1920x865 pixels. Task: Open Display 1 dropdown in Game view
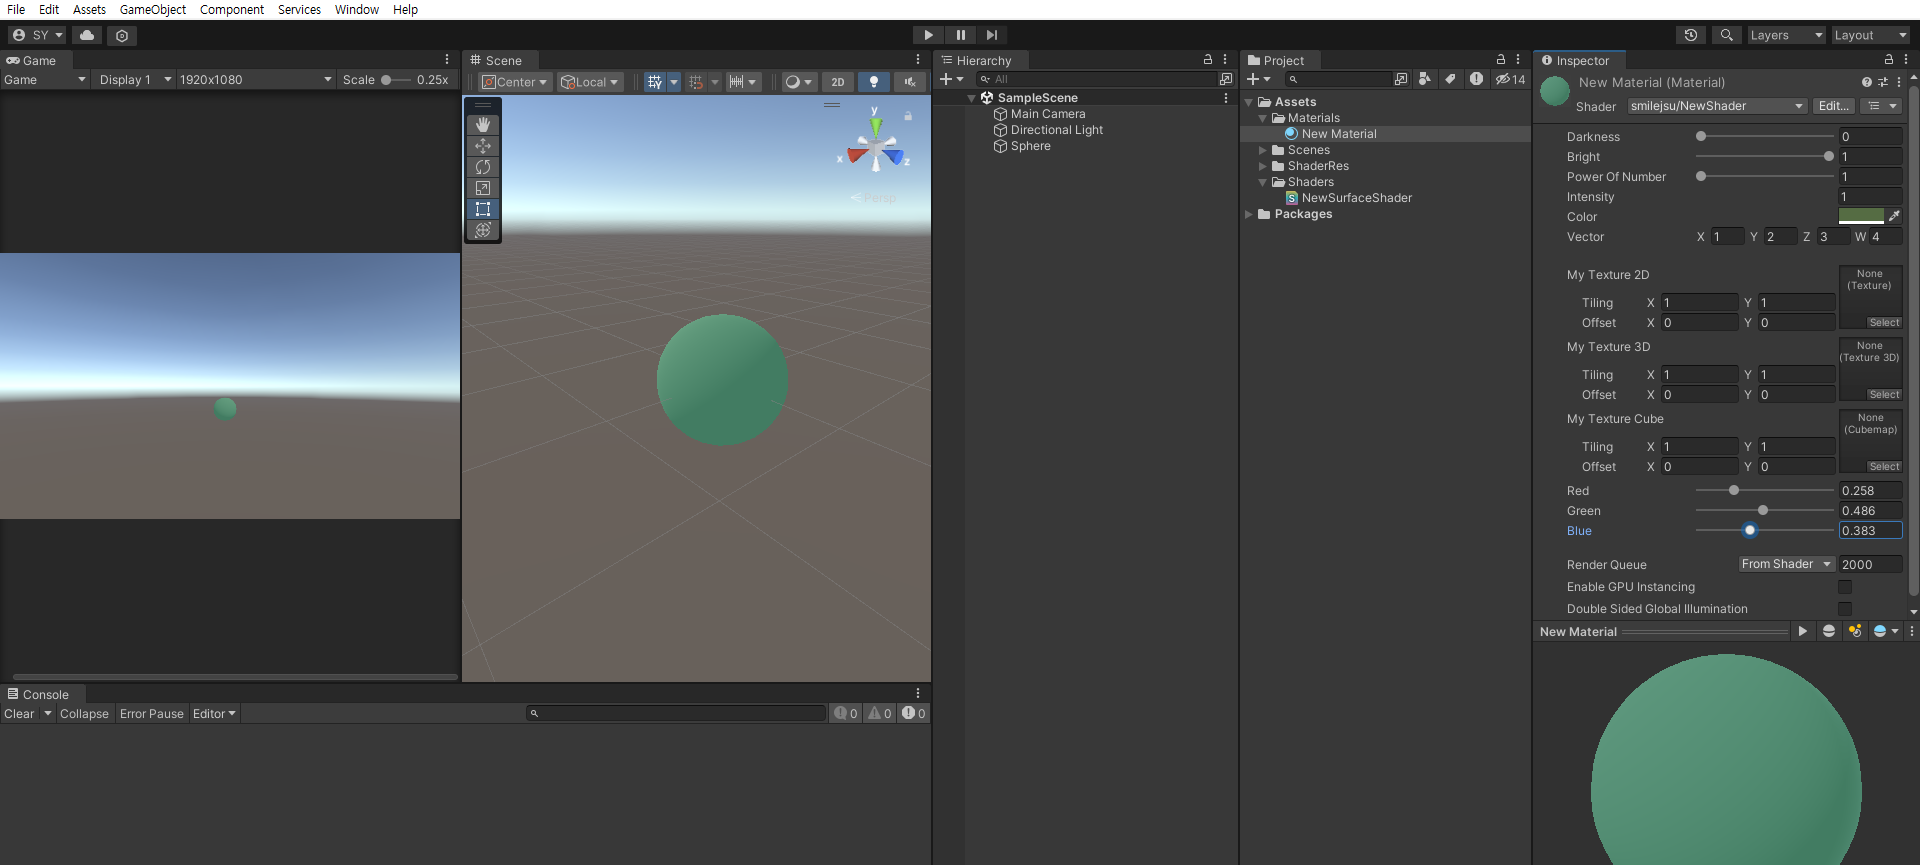(x=135, y=79)
